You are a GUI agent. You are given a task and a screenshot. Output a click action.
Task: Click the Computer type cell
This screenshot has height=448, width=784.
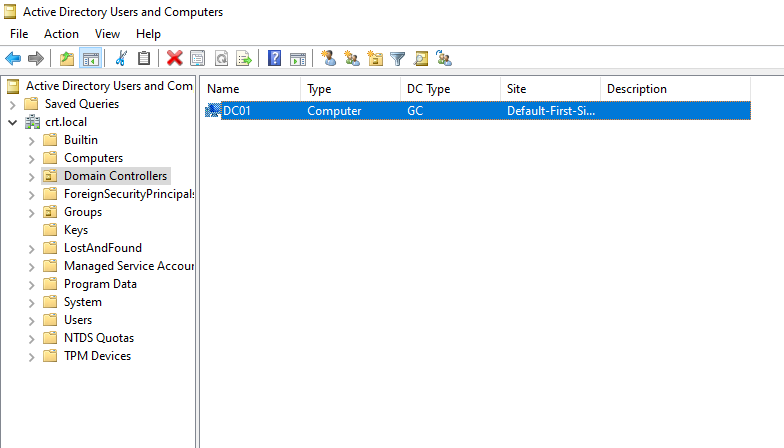coord(334,110)
